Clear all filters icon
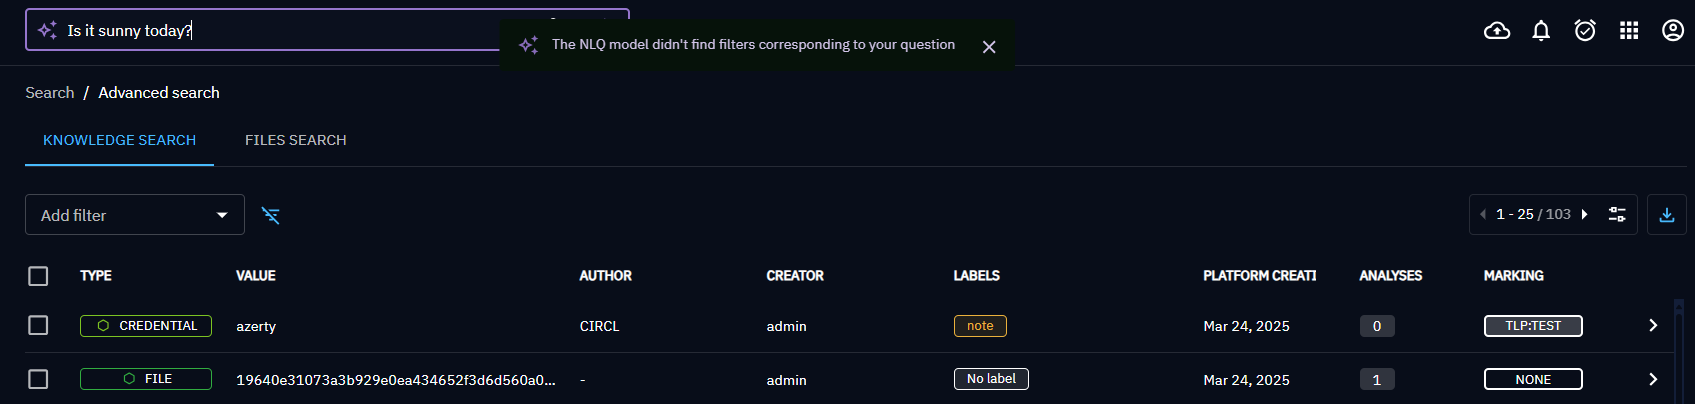This screenshot has width=1695, height=404. pos(270,215)
